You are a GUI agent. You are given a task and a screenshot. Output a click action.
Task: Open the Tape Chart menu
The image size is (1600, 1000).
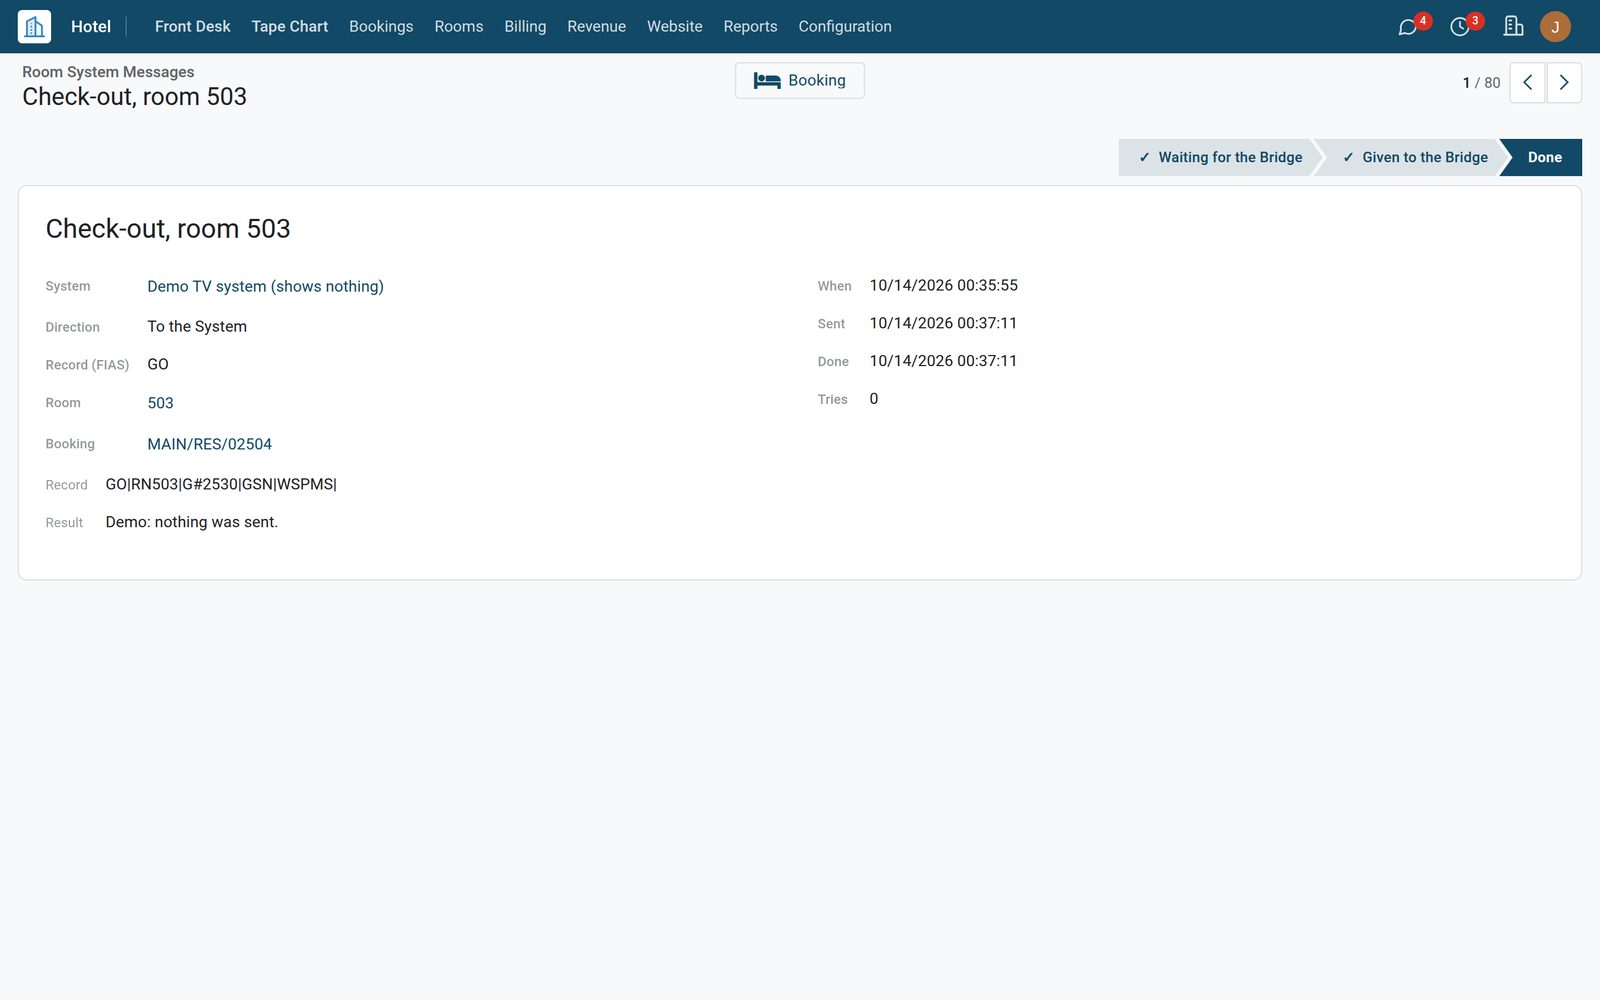pos(289,26)
